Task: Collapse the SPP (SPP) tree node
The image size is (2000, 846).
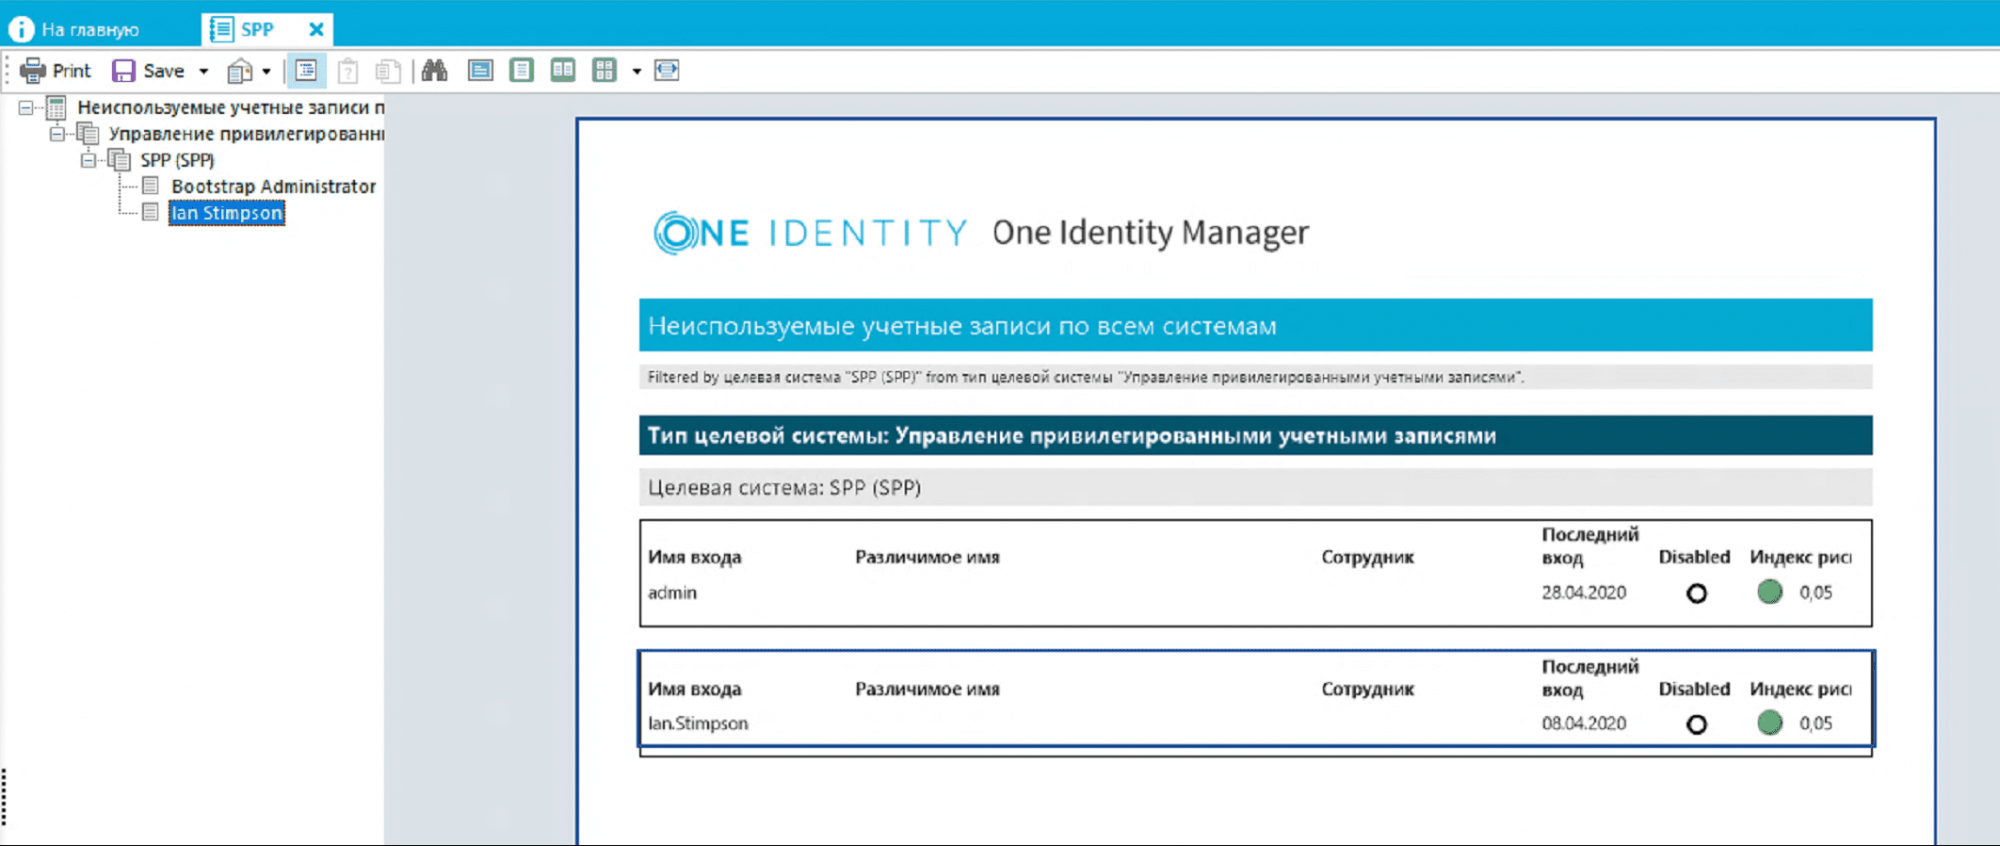Action: [88, 160]
